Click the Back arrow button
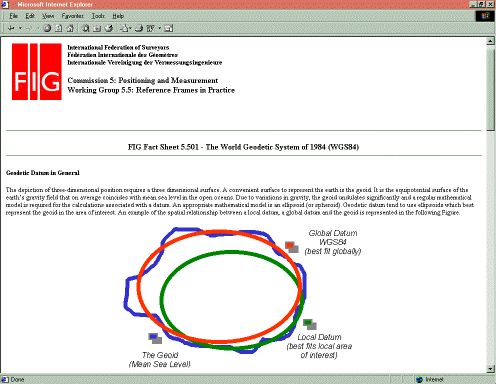 [11, 28]
